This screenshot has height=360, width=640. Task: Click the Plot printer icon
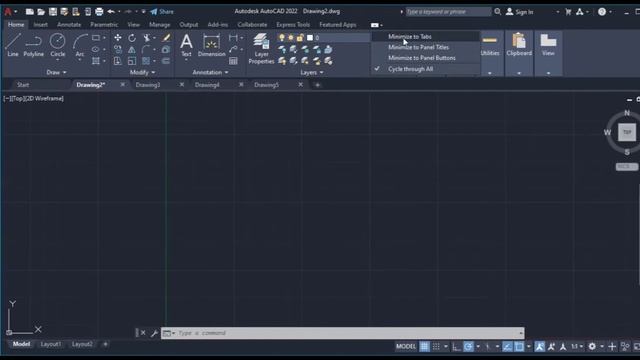tap(99, 11)
